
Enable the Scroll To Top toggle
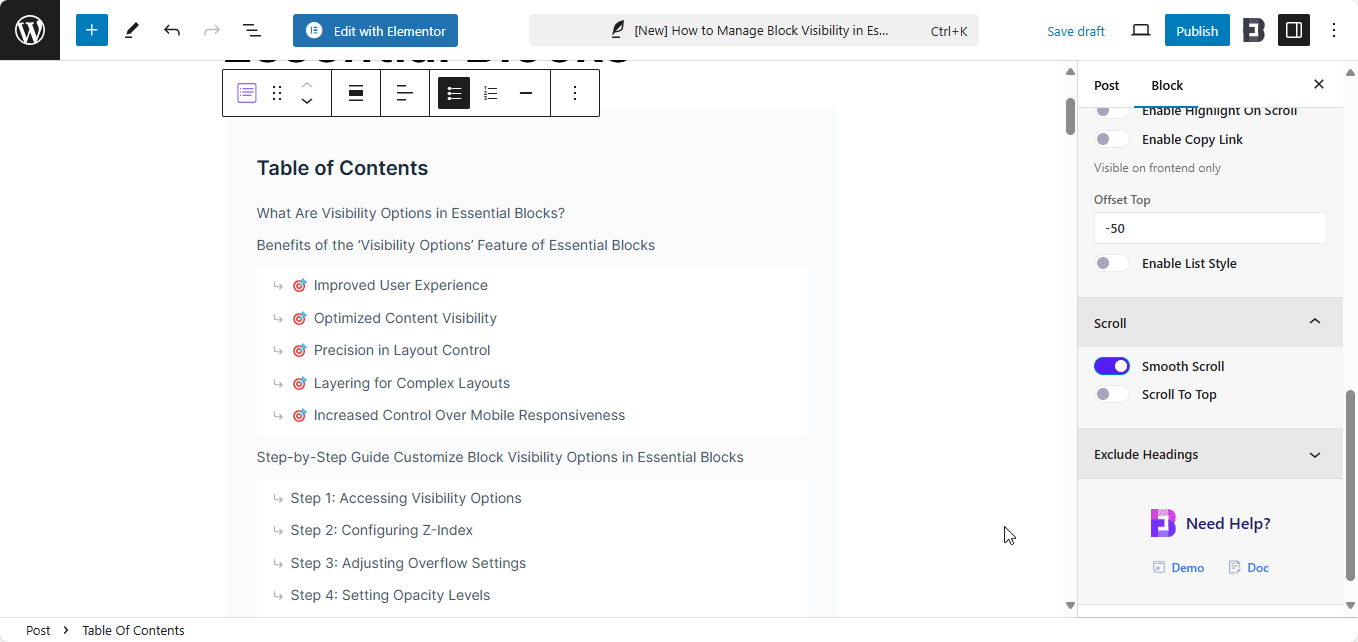click(1111, 394)
